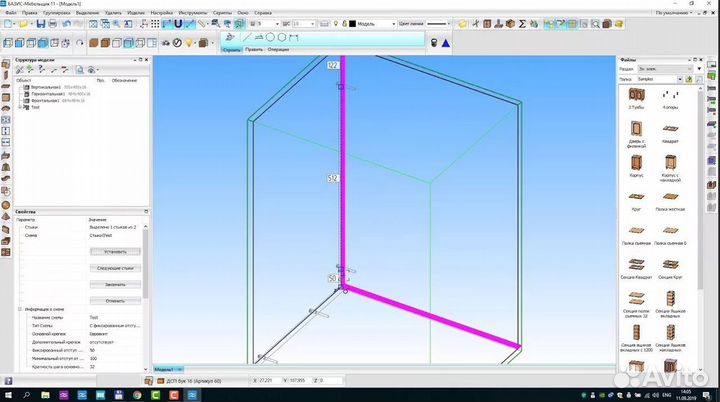720x402 pixels.
Task: Click the Print icon in toolbar
Action: click(51, 22)
